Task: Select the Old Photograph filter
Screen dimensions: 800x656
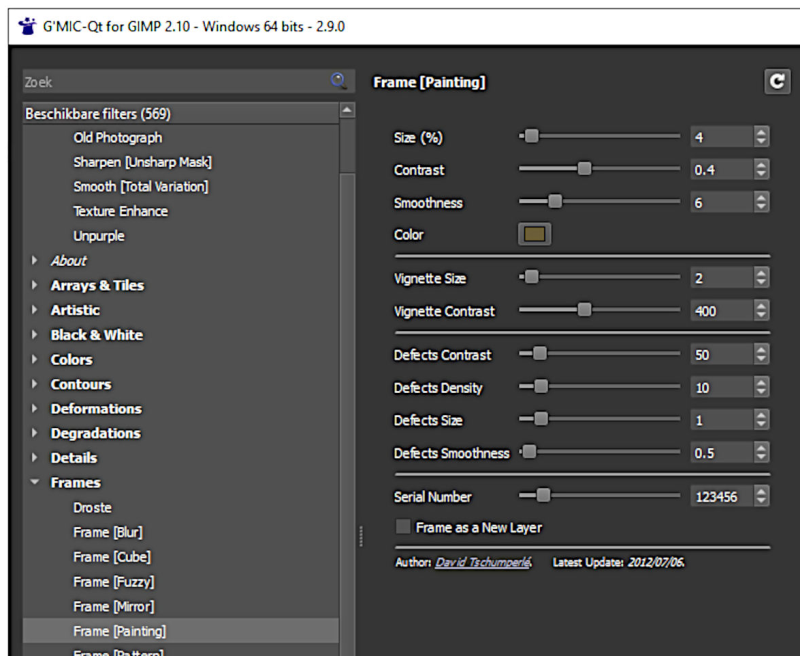Action: (x=118, y=137)
